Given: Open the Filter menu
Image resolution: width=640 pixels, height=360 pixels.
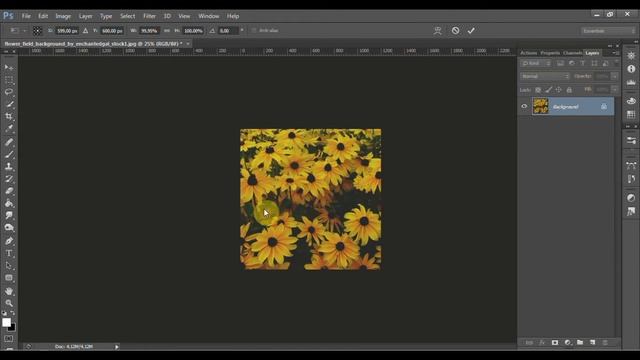Looking at the screenshot, I should pyautogui.click(x=149, y=16).
